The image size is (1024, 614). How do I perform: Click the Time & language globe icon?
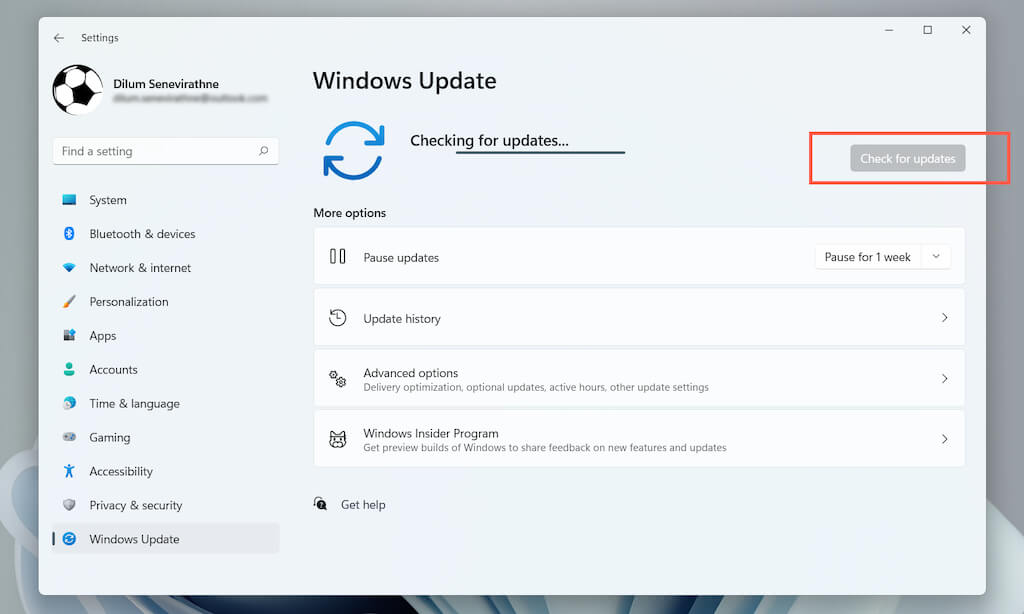pos(69,403)
